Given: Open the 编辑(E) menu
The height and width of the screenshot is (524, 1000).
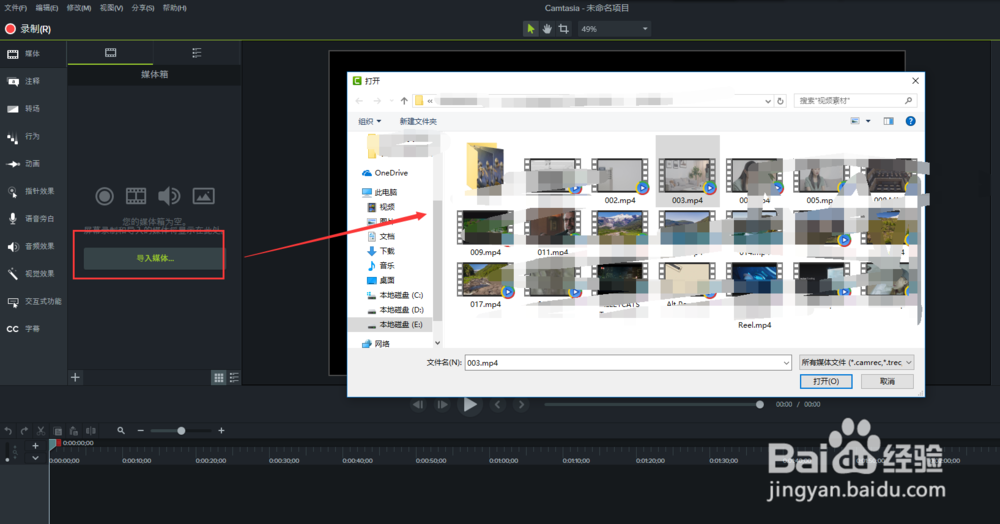Looking at the screenshot, I should (x=47, y=8).
